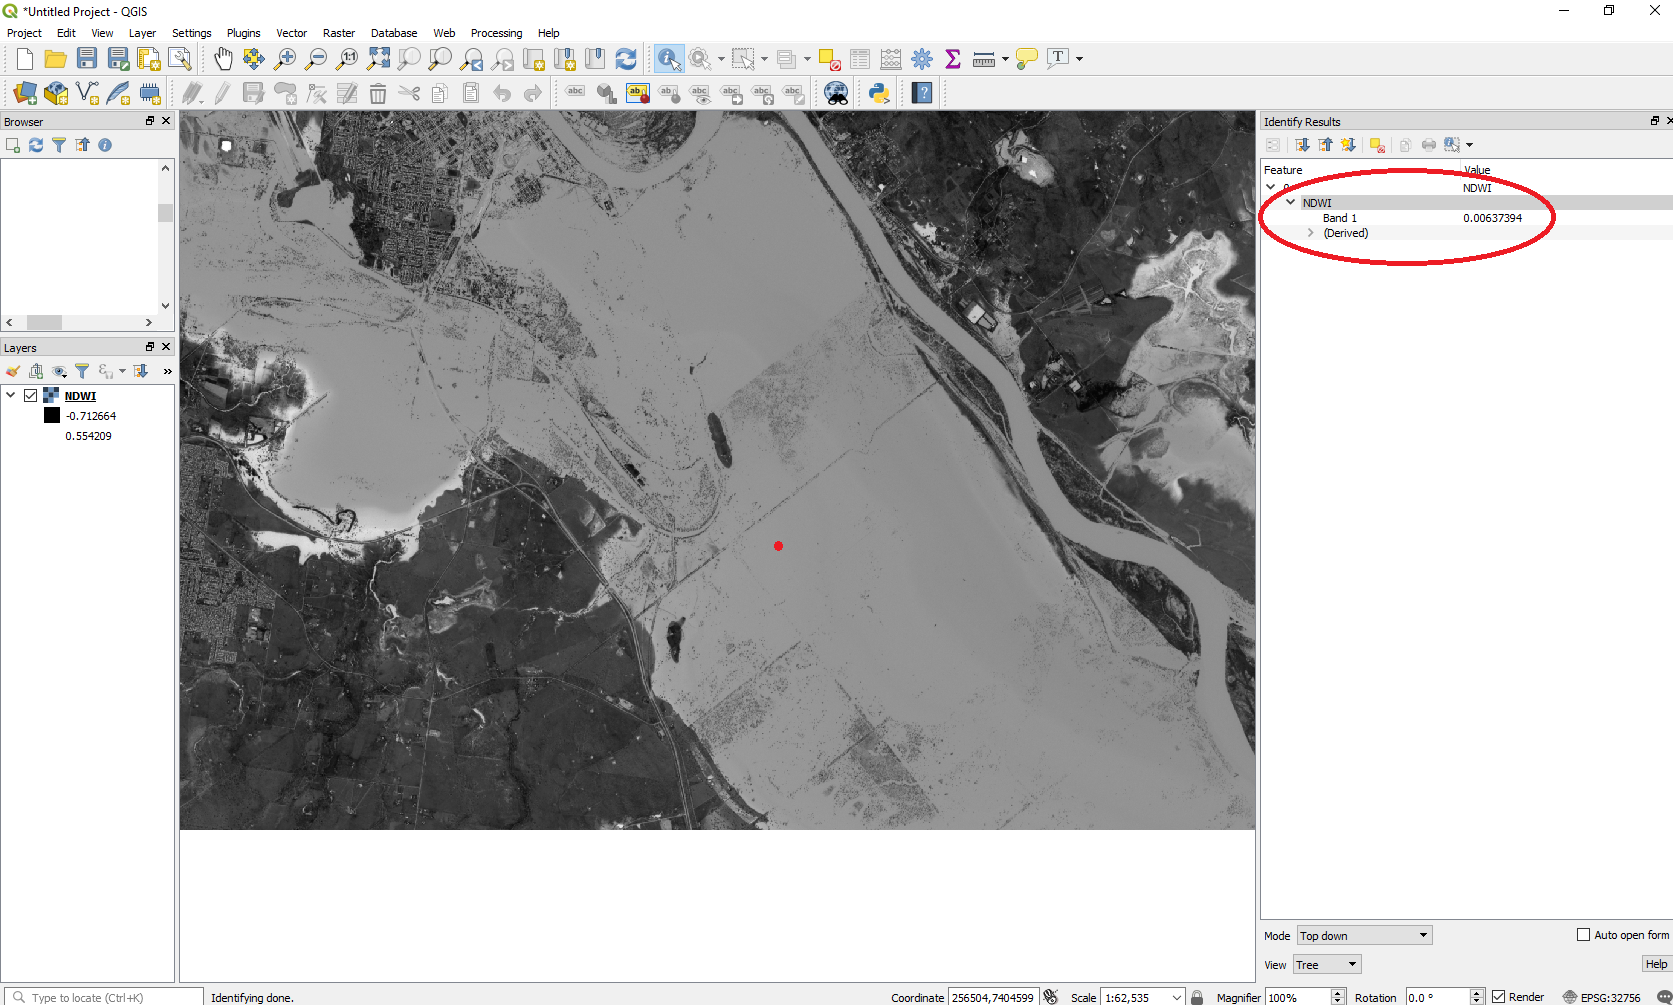Toggle the Render checkbox in status bar

tap(1498, 997)
